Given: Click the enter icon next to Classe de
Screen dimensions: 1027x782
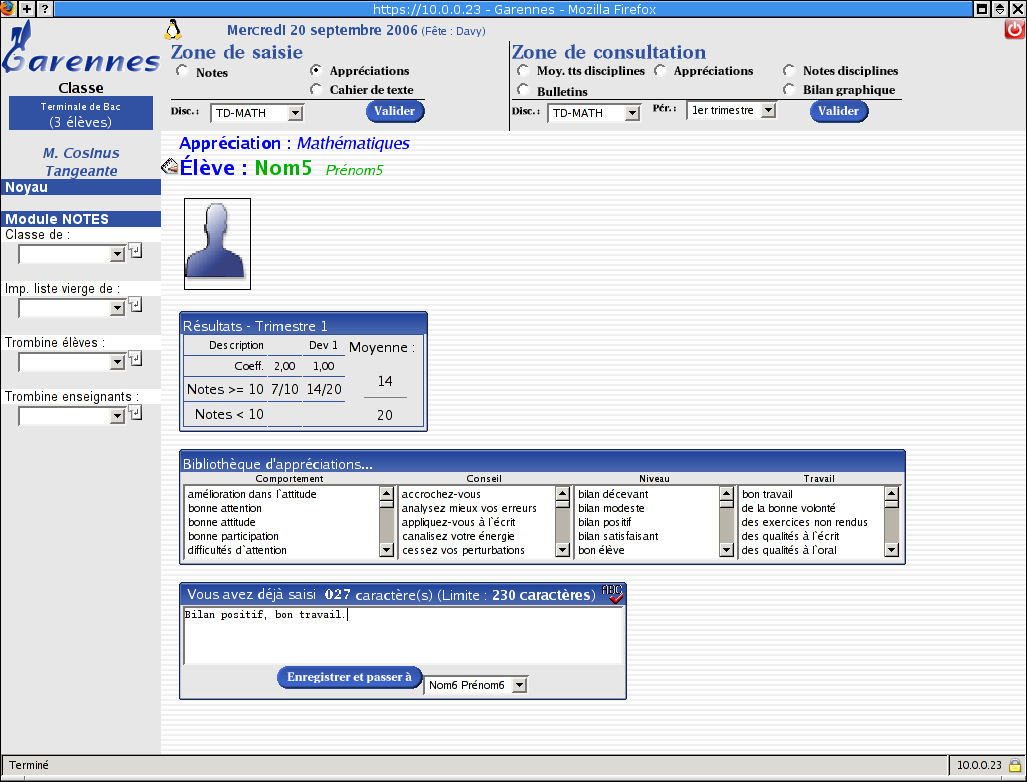Looking at the screenshot, I should click(x=136, y=251).
